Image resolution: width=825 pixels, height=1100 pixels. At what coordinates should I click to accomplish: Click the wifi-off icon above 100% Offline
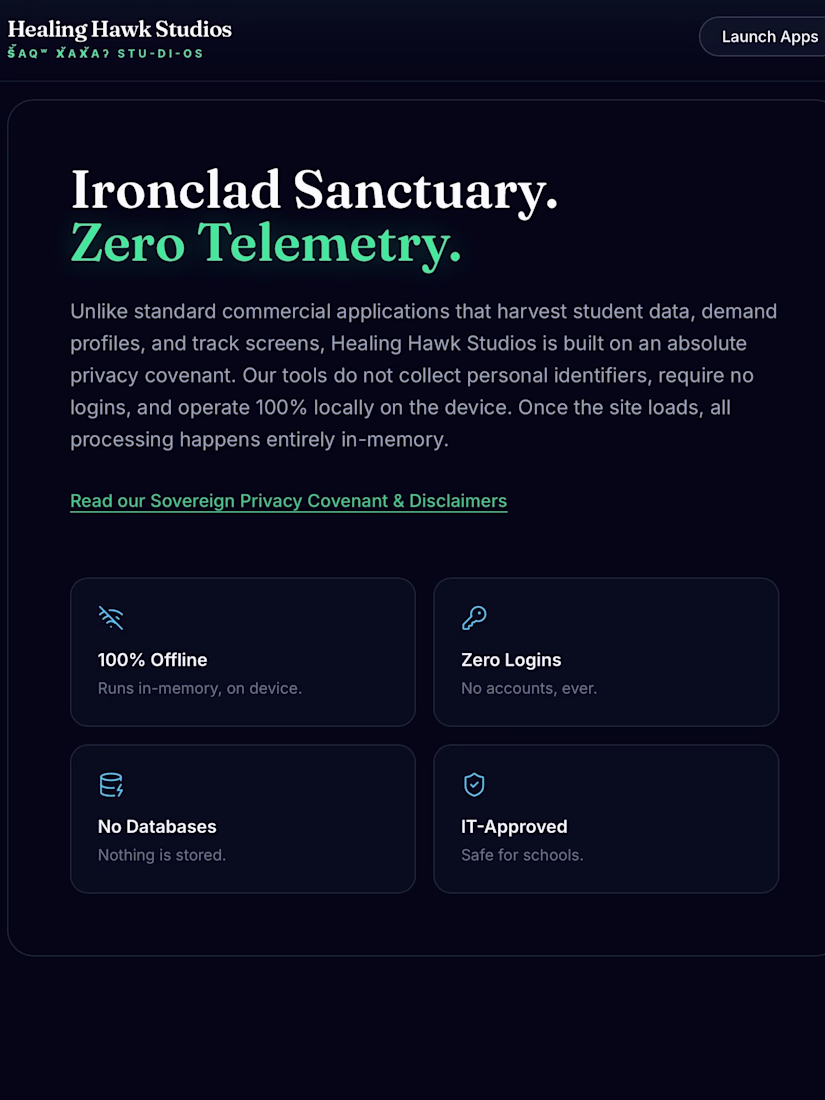[x=111, y=618]
